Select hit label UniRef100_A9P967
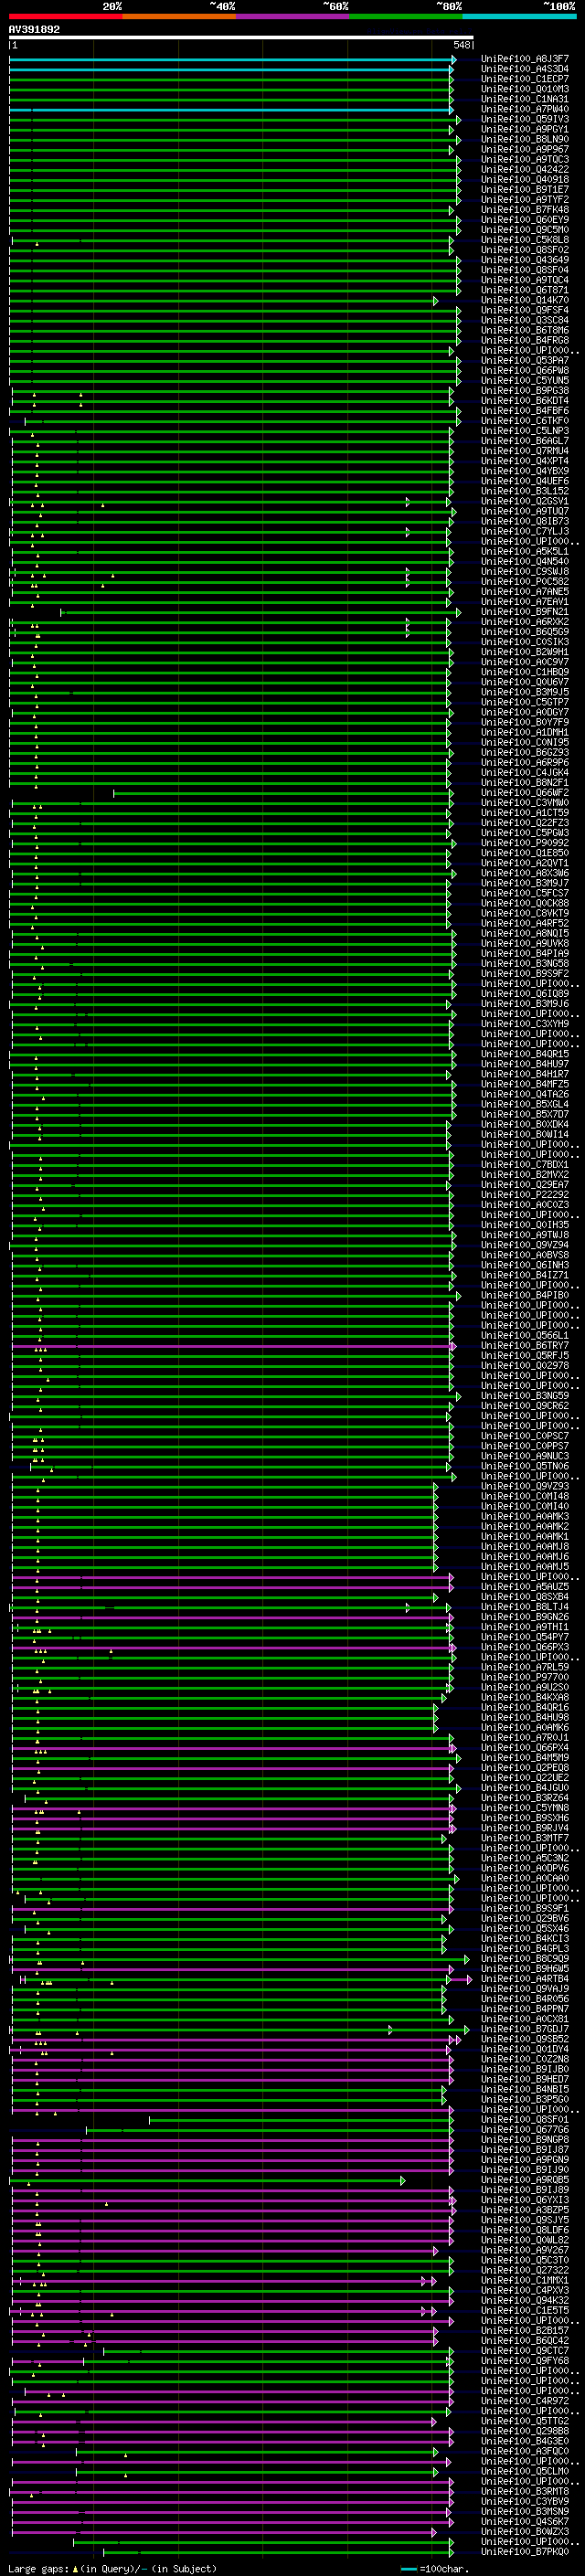The width and height of the screenshot is (585, 2576). click(525, 149)
